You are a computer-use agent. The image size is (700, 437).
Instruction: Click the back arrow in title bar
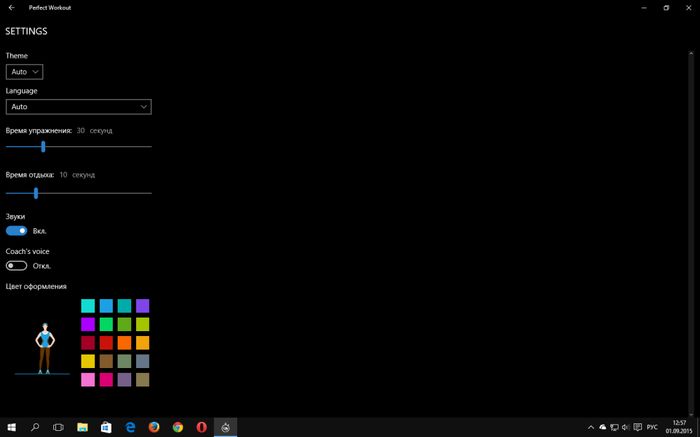pos(10,7)
